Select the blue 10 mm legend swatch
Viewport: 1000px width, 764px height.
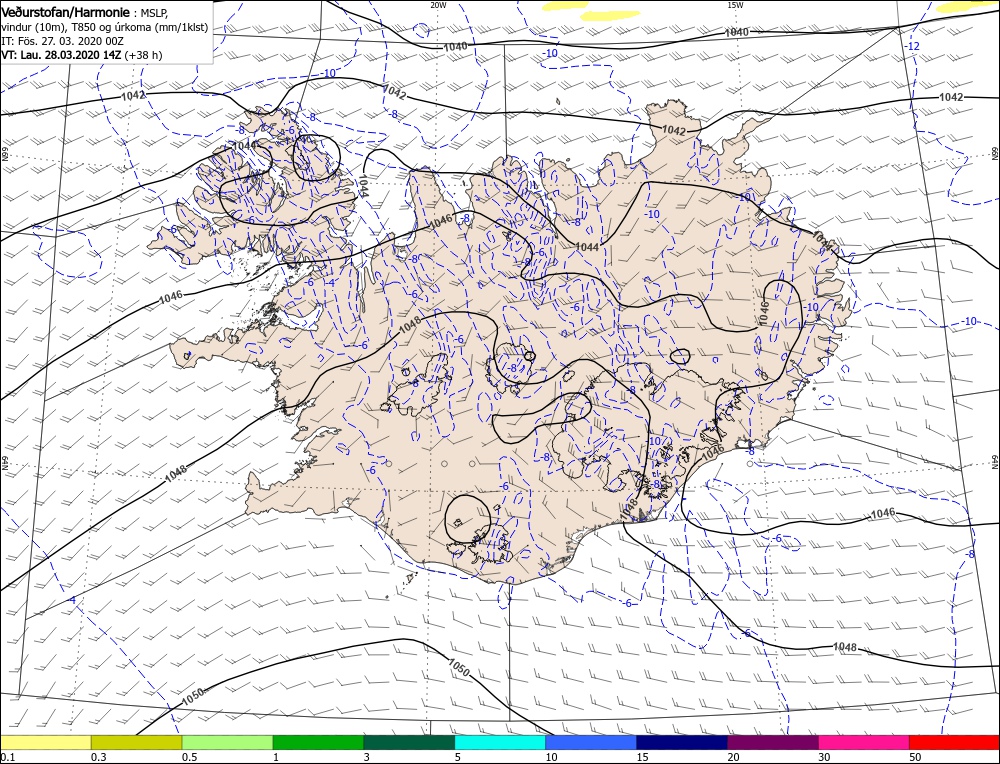click(x=591, y=742)
